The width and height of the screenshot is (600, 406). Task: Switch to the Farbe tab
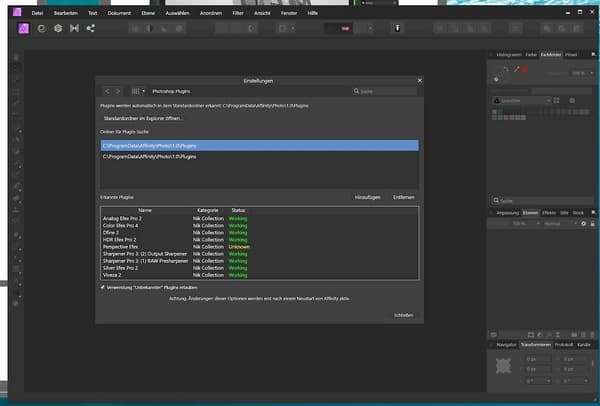click(531, 55)
